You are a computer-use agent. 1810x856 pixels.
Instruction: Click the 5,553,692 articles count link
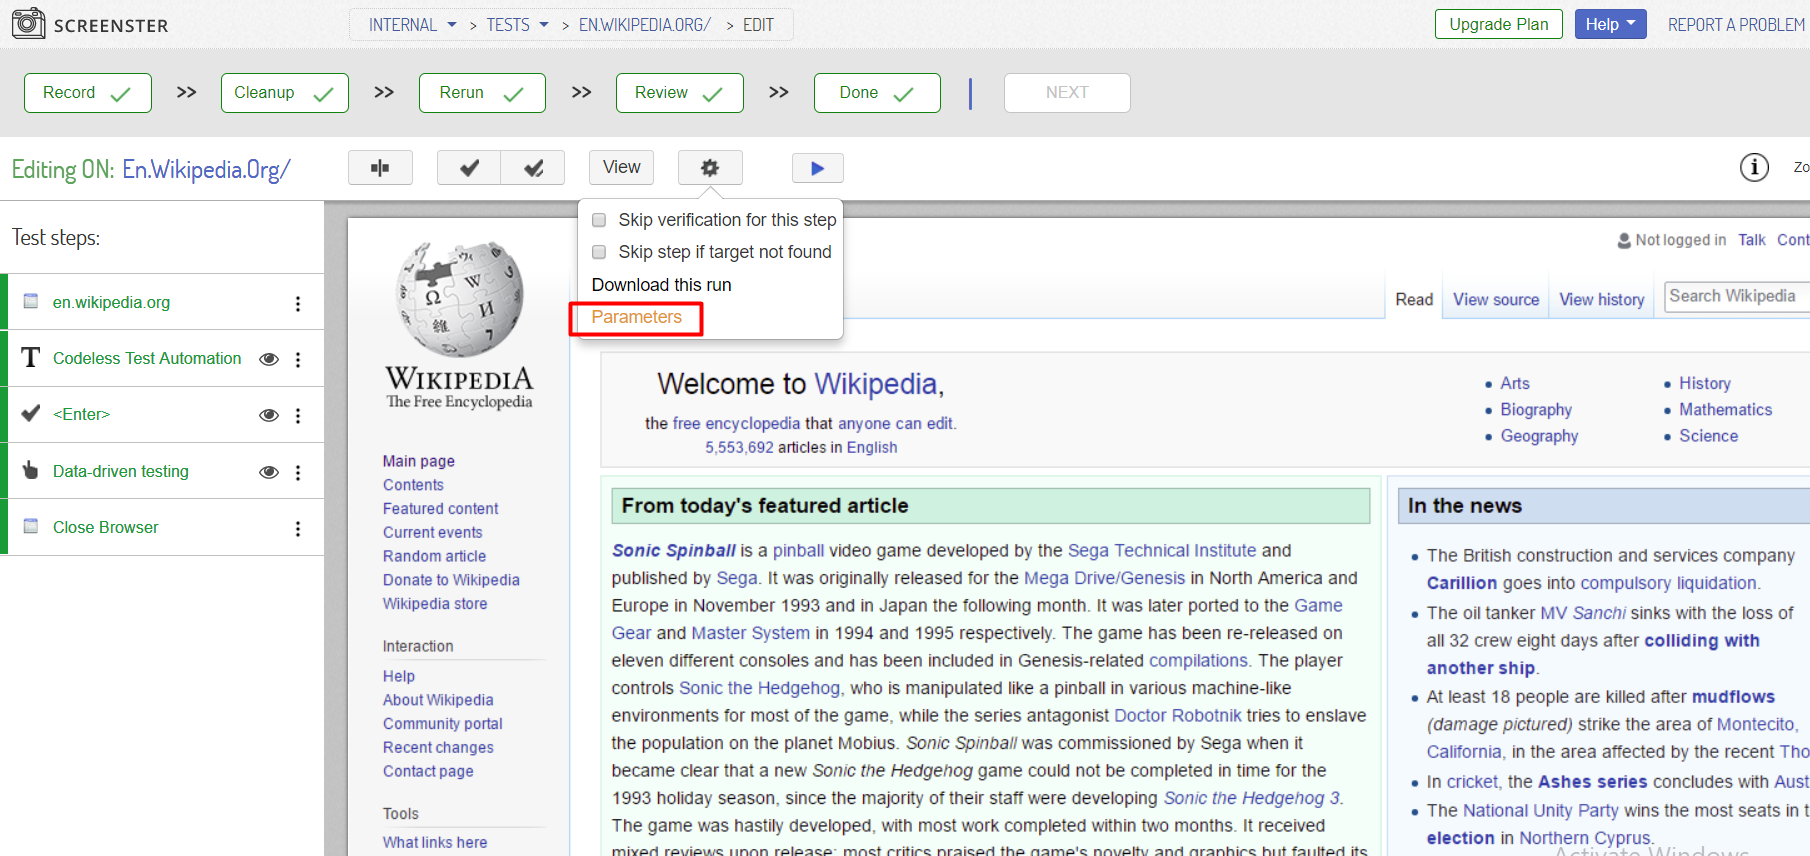[x=739, y=448]
